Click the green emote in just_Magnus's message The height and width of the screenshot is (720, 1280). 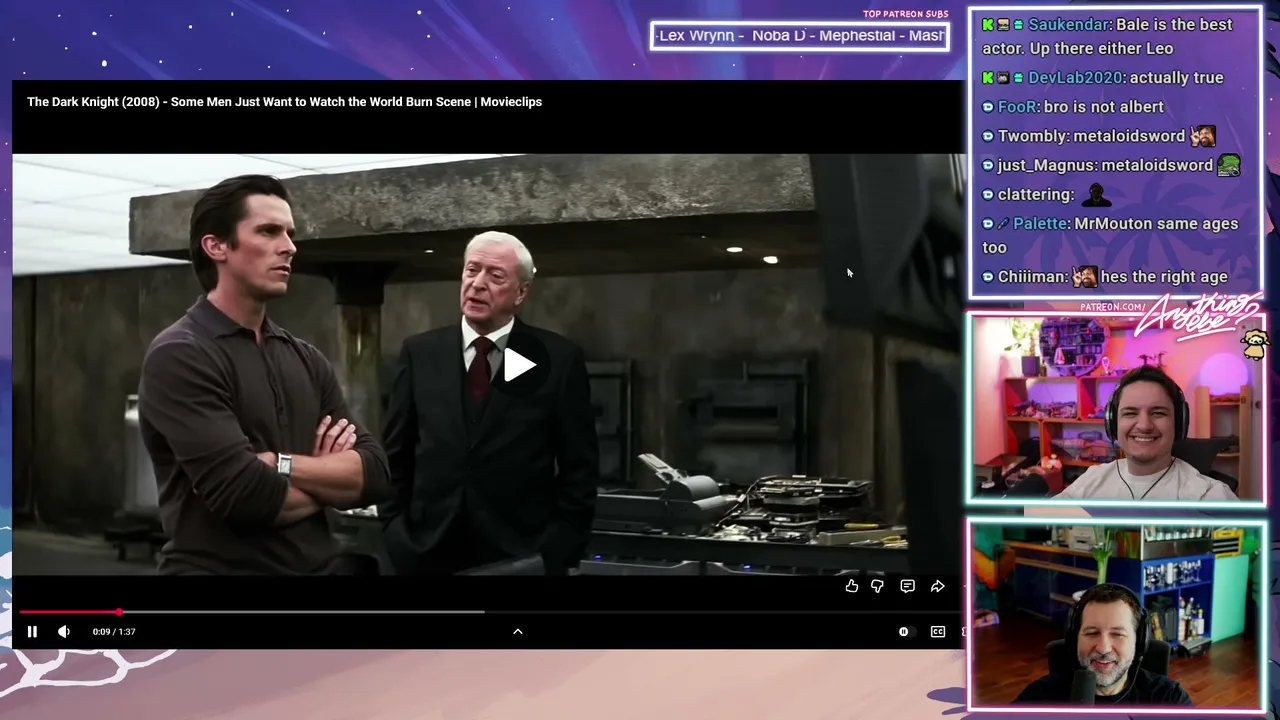1229,165
